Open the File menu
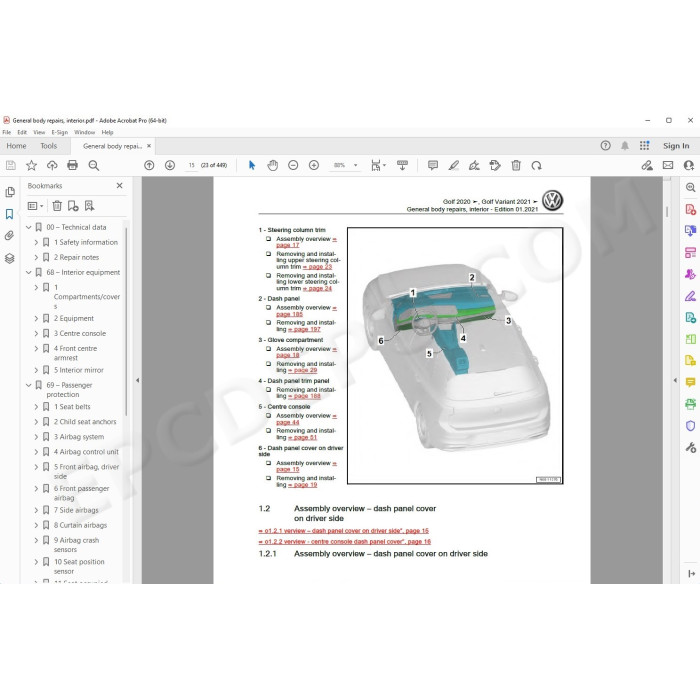Screen dimensions: 700x700 click(x=7, y=133)
